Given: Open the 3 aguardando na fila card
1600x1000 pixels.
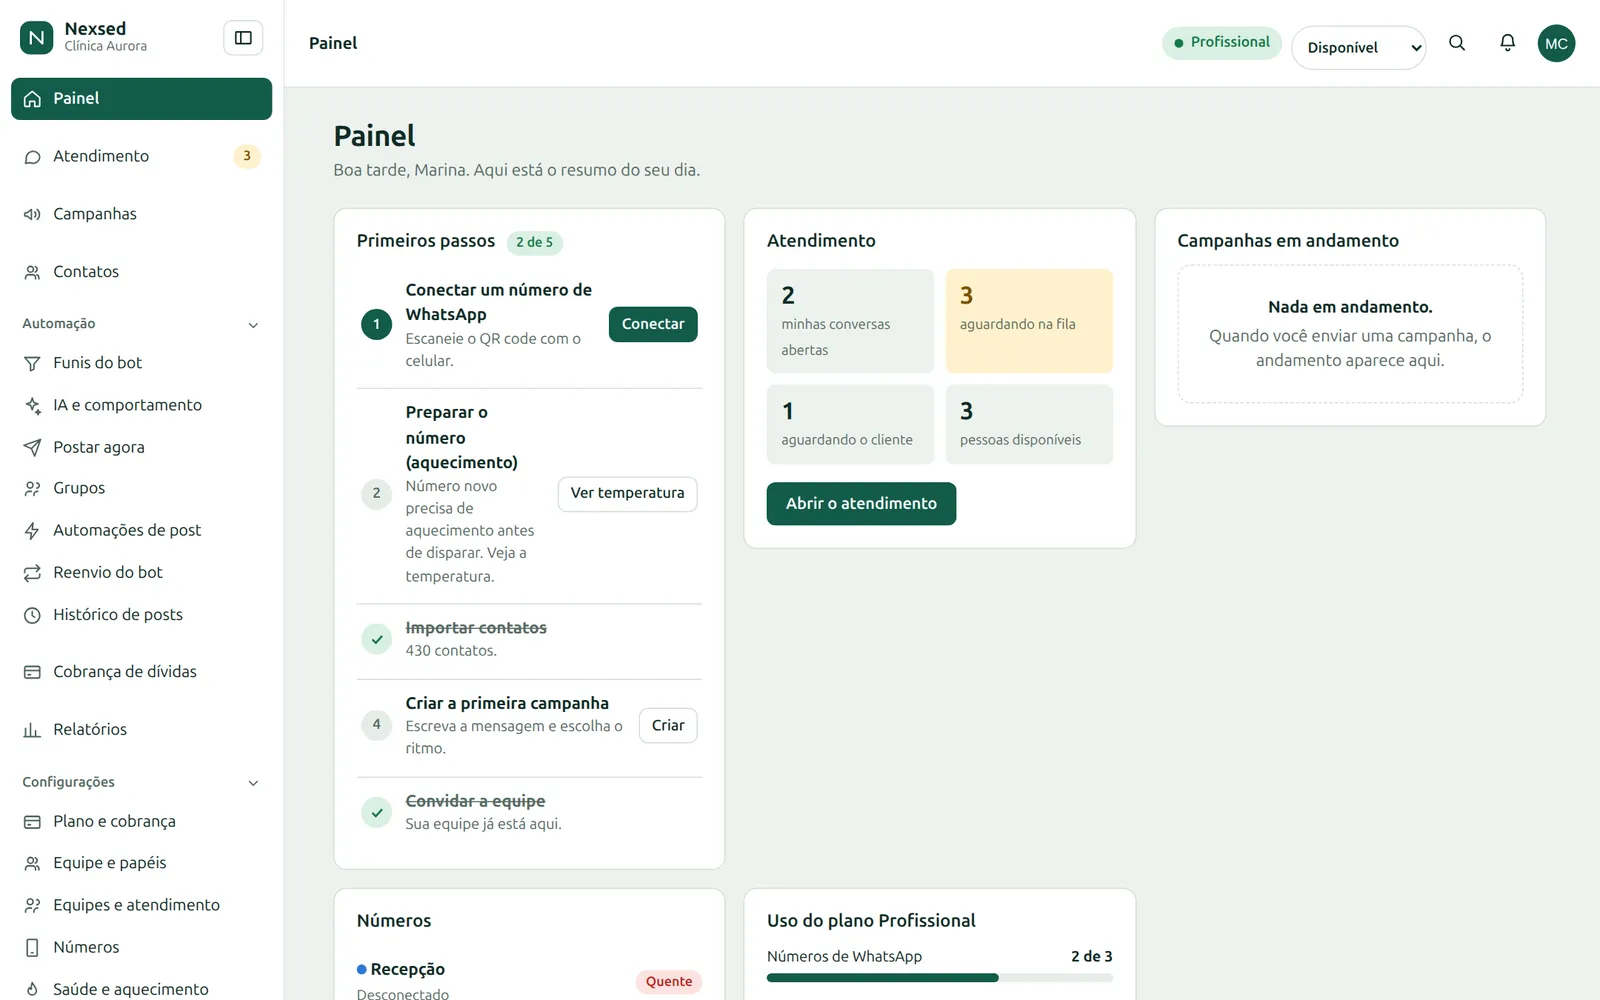Looking at the screenshot, I should click(x=1029, y=321).
